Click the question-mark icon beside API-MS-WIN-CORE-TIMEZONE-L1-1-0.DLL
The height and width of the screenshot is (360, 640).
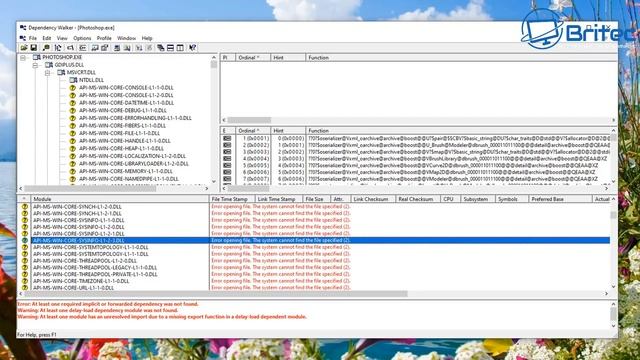click(x=25, y=281)
